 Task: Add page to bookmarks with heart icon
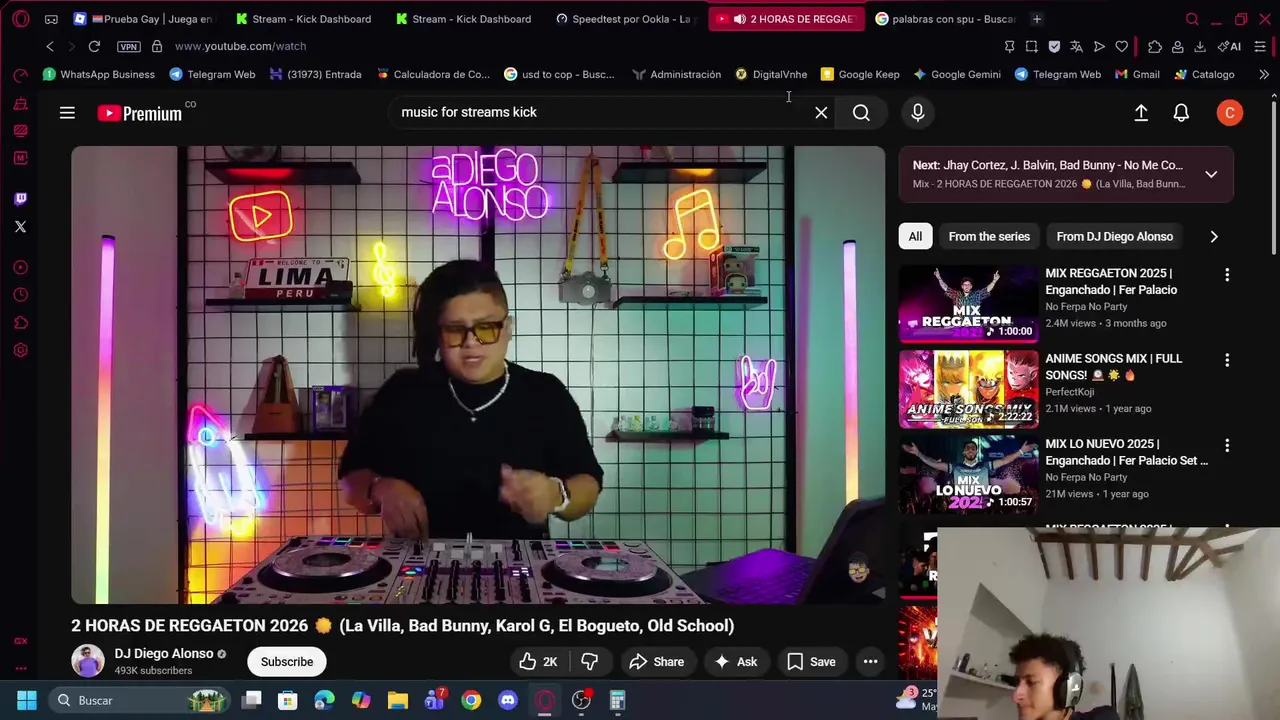click(x=1121, y=46)
